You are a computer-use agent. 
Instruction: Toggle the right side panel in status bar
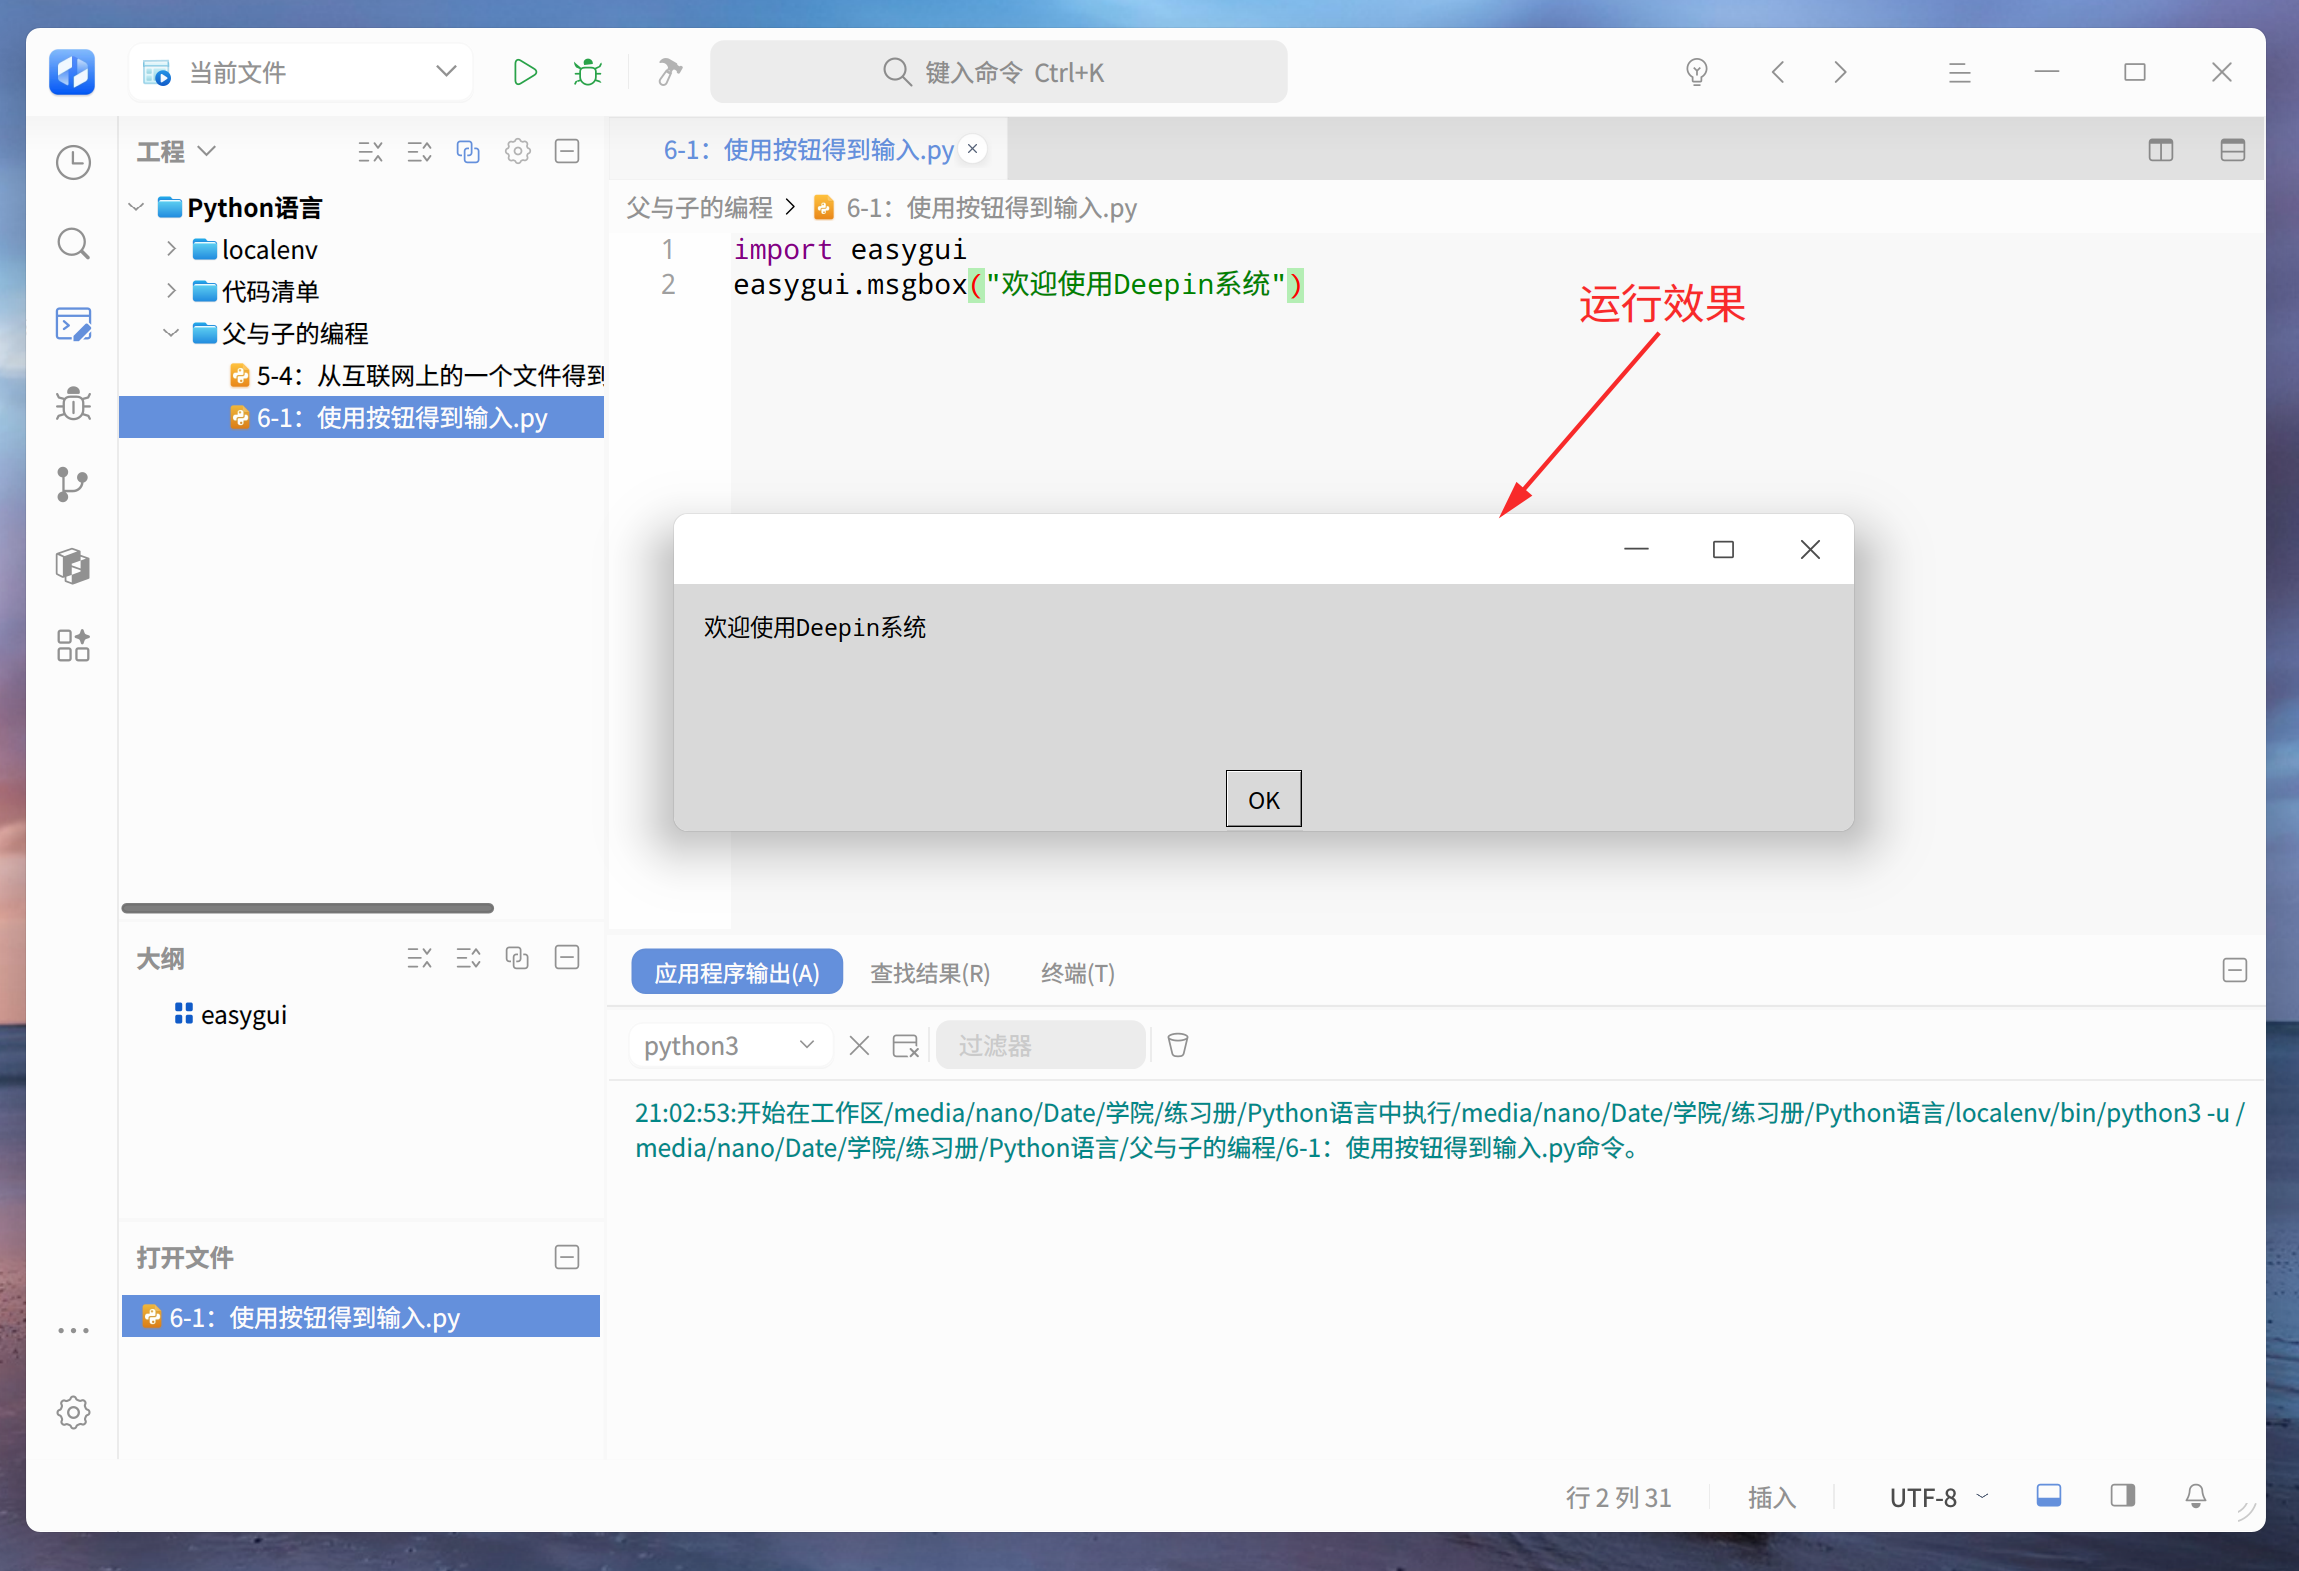tap(2123, 1496)
